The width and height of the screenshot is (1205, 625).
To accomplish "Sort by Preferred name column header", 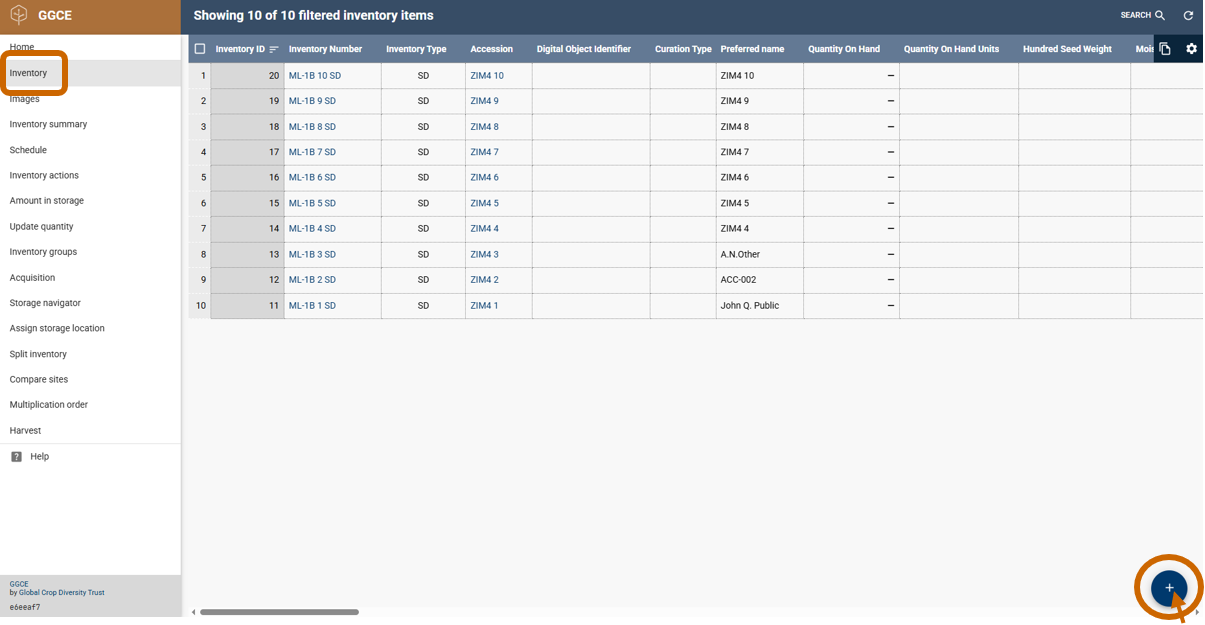I will (752, 49).
